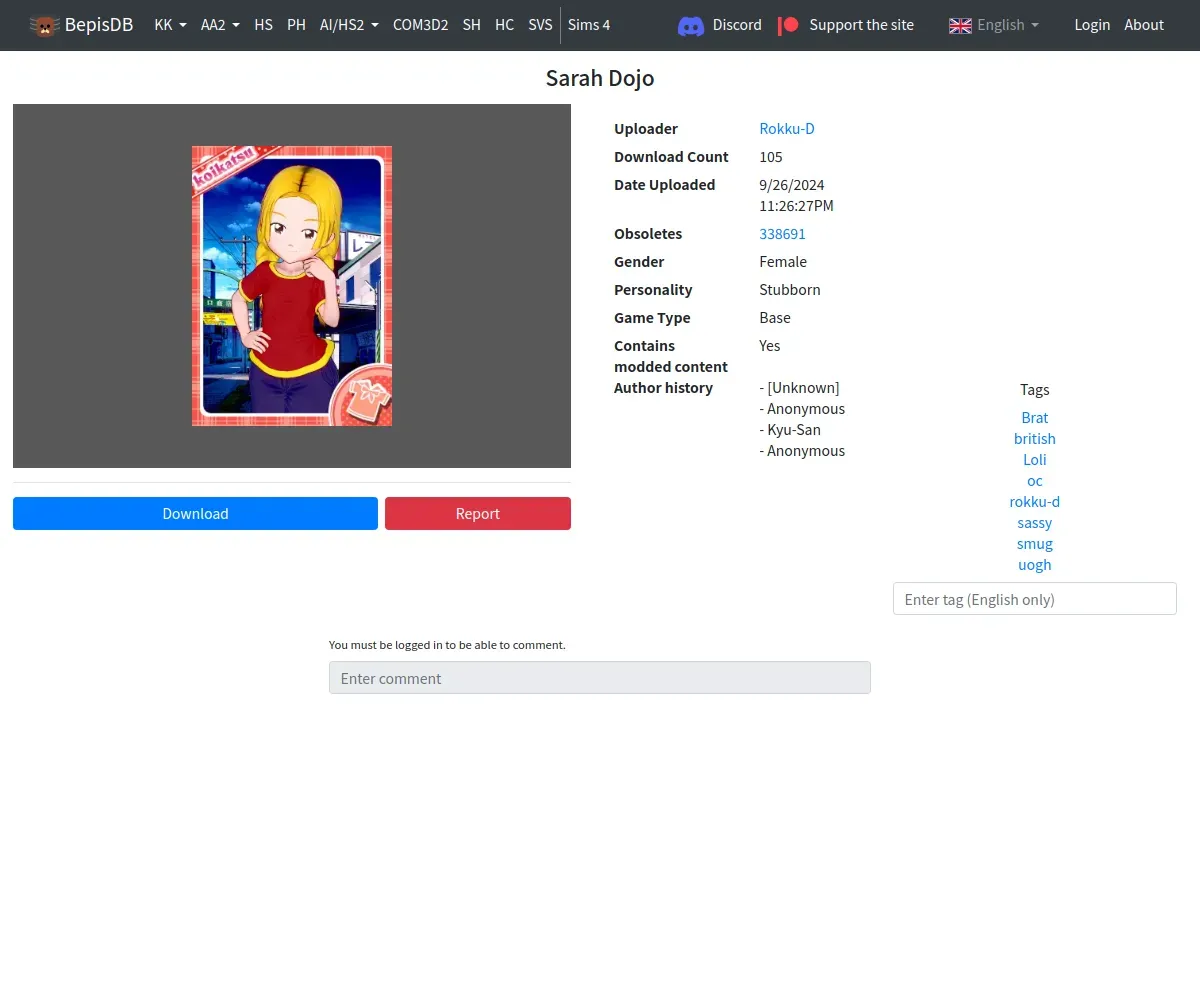Open the HC section

(505, 25)
